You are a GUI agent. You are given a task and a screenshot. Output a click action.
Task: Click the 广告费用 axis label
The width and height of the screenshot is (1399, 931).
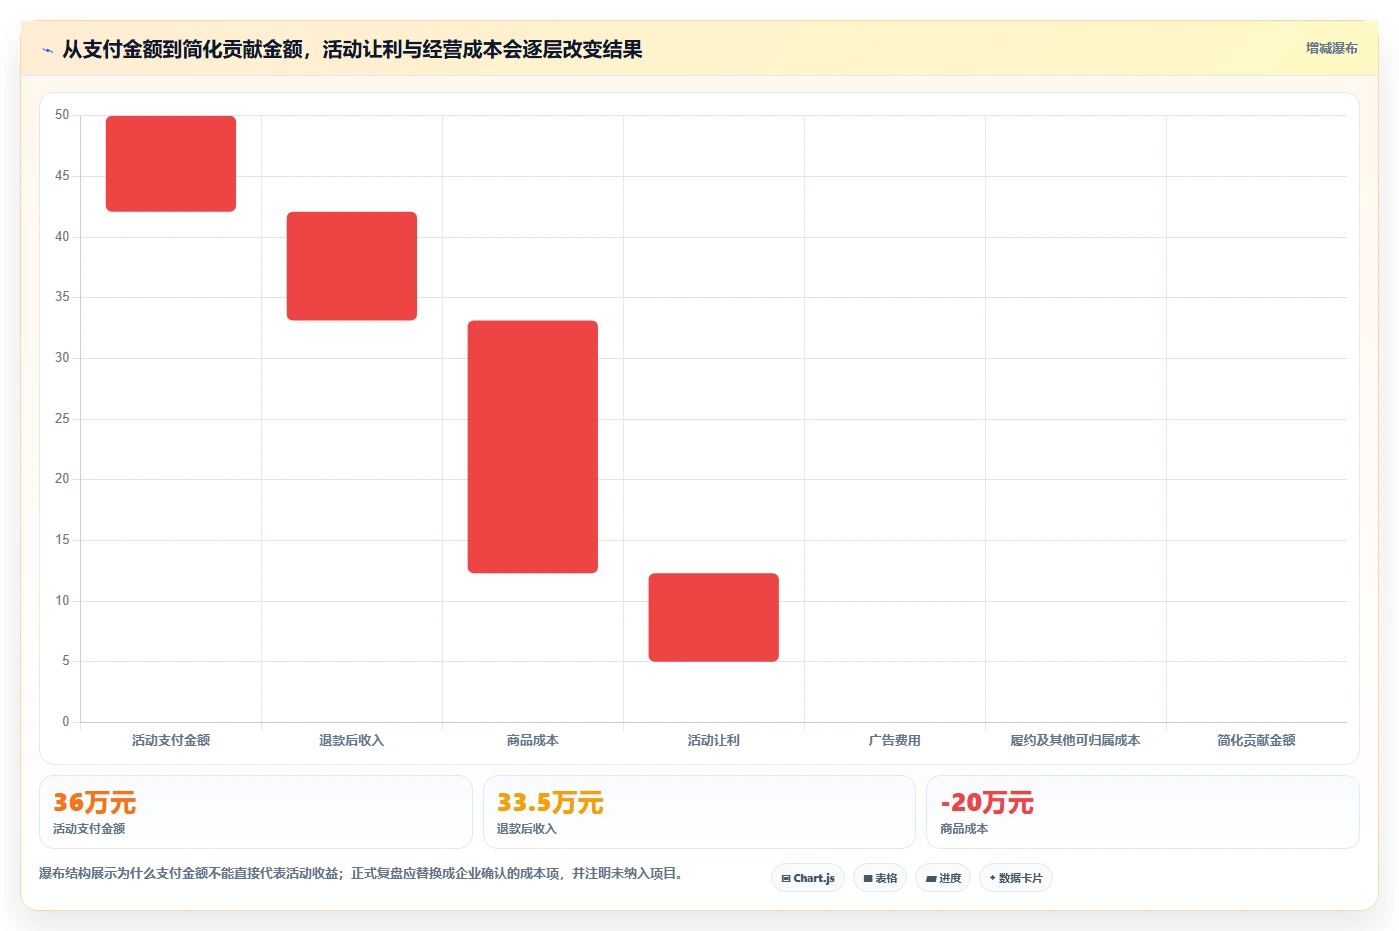click(895, 740)
